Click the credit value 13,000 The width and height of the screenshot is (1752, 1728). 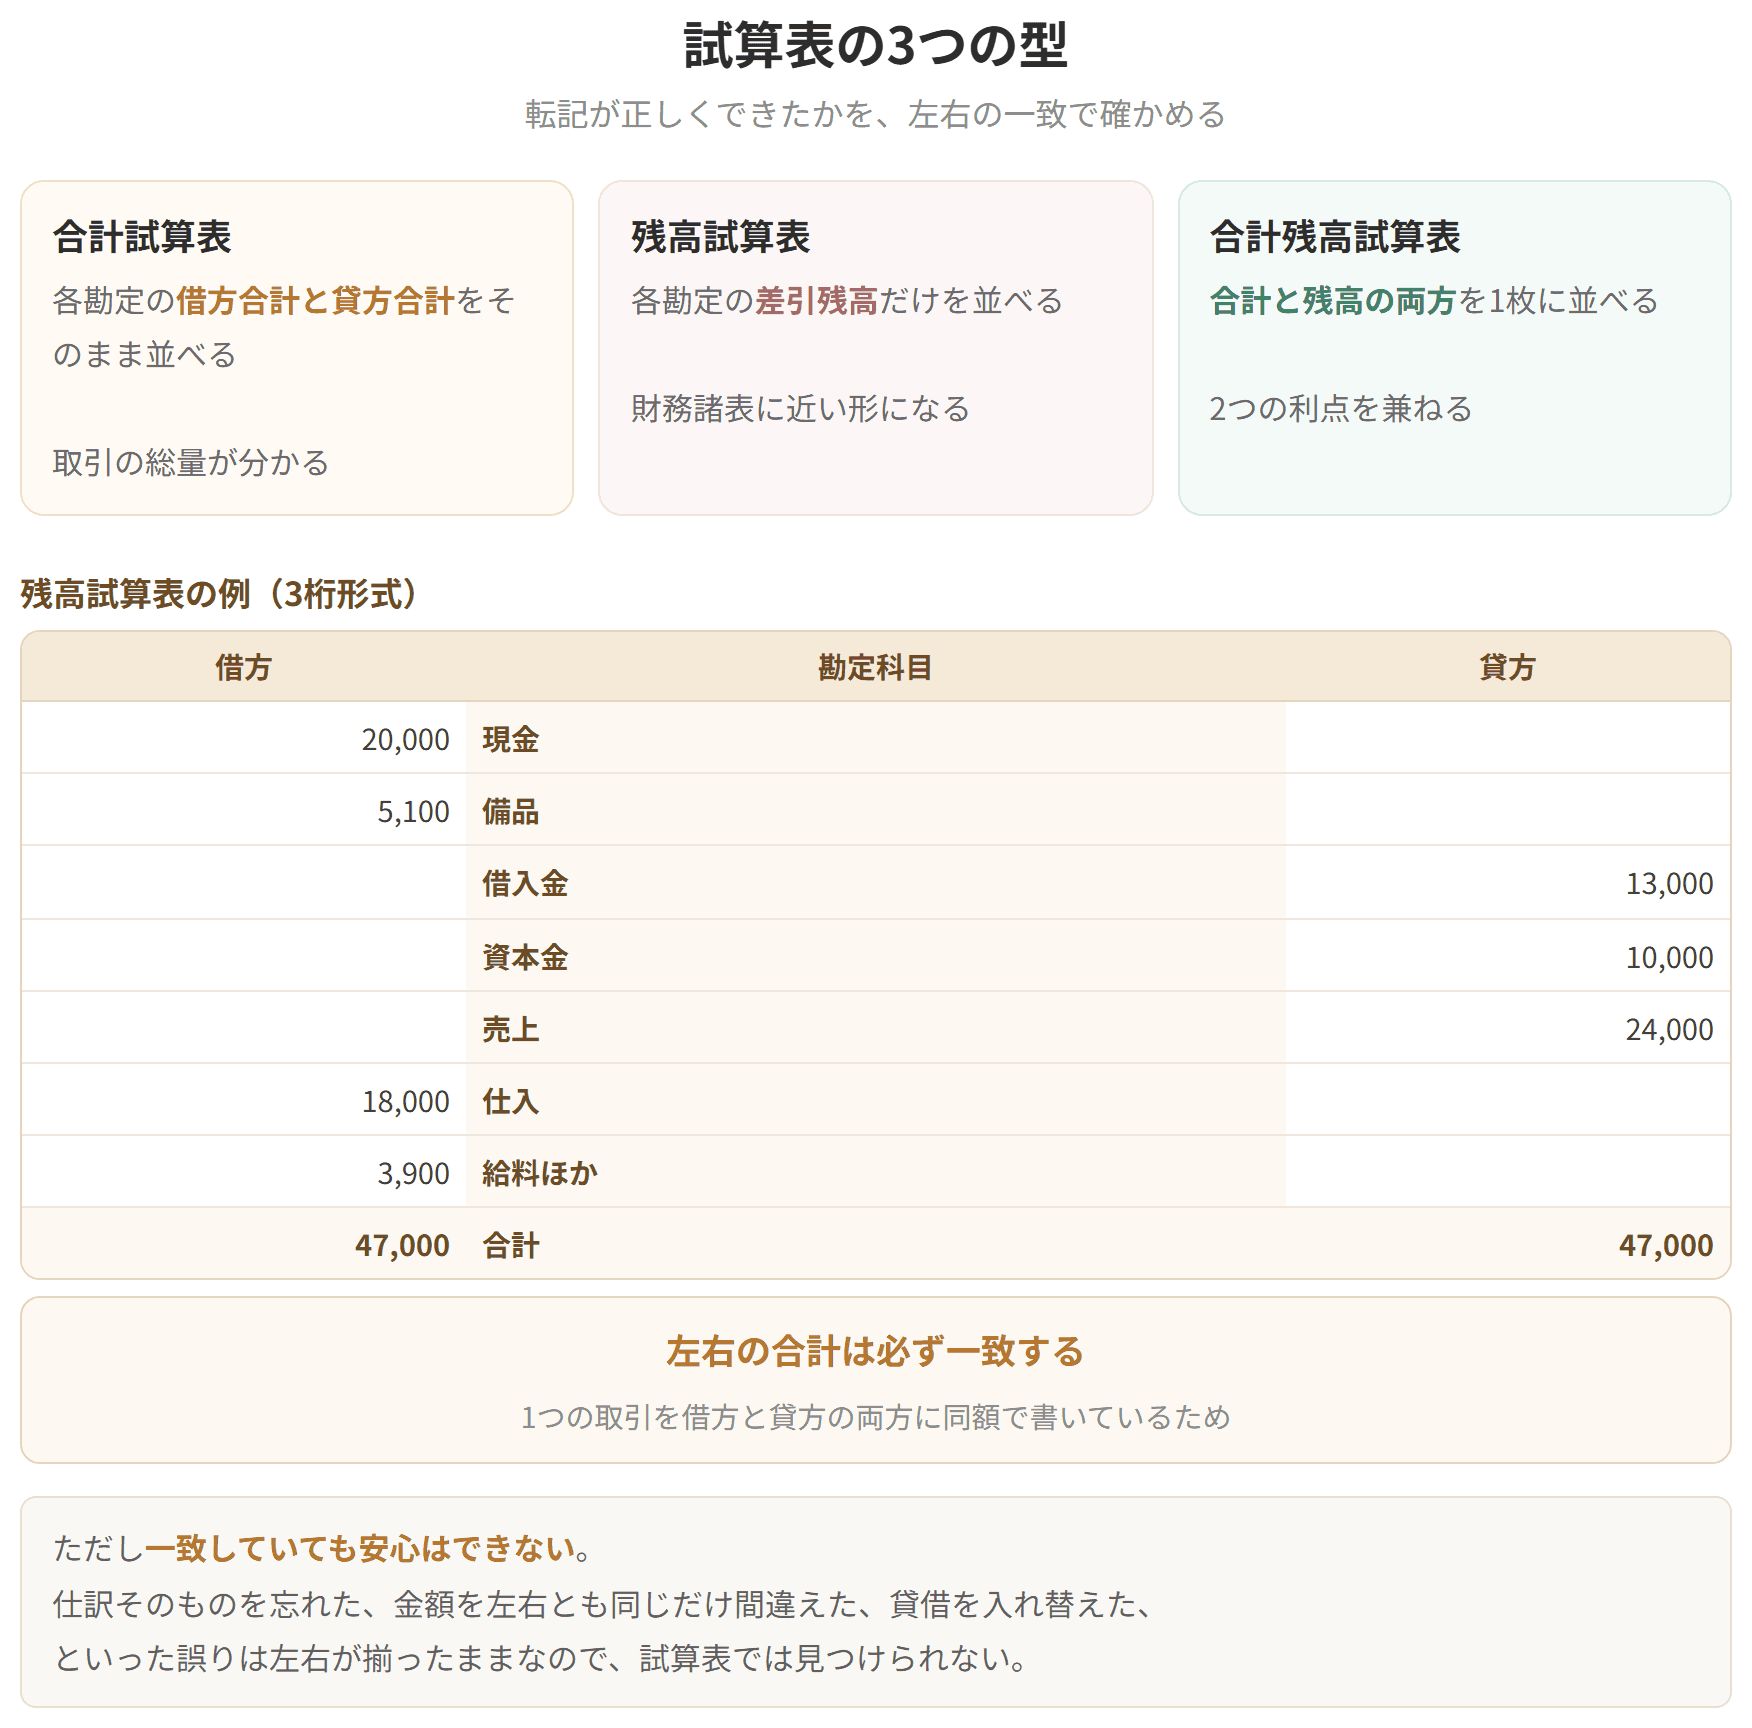coord(1670,883)
